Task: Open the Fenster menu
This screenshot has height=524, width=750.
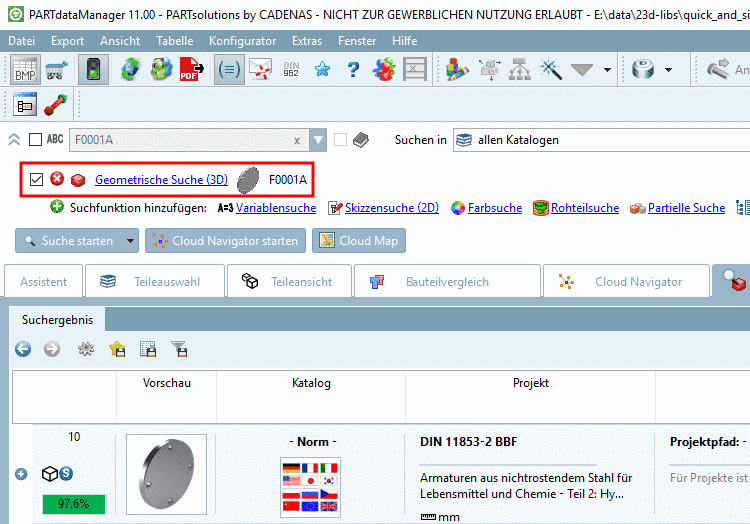Action: (357, 41)
